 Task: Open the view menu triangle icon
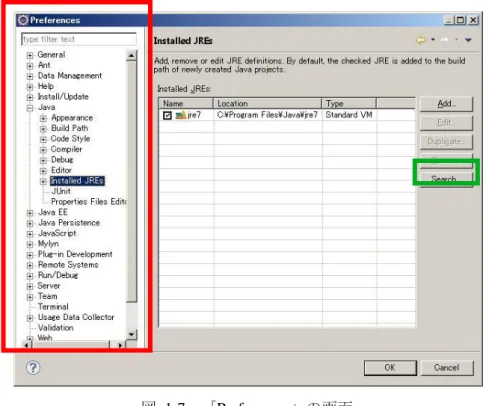point(468,40)
